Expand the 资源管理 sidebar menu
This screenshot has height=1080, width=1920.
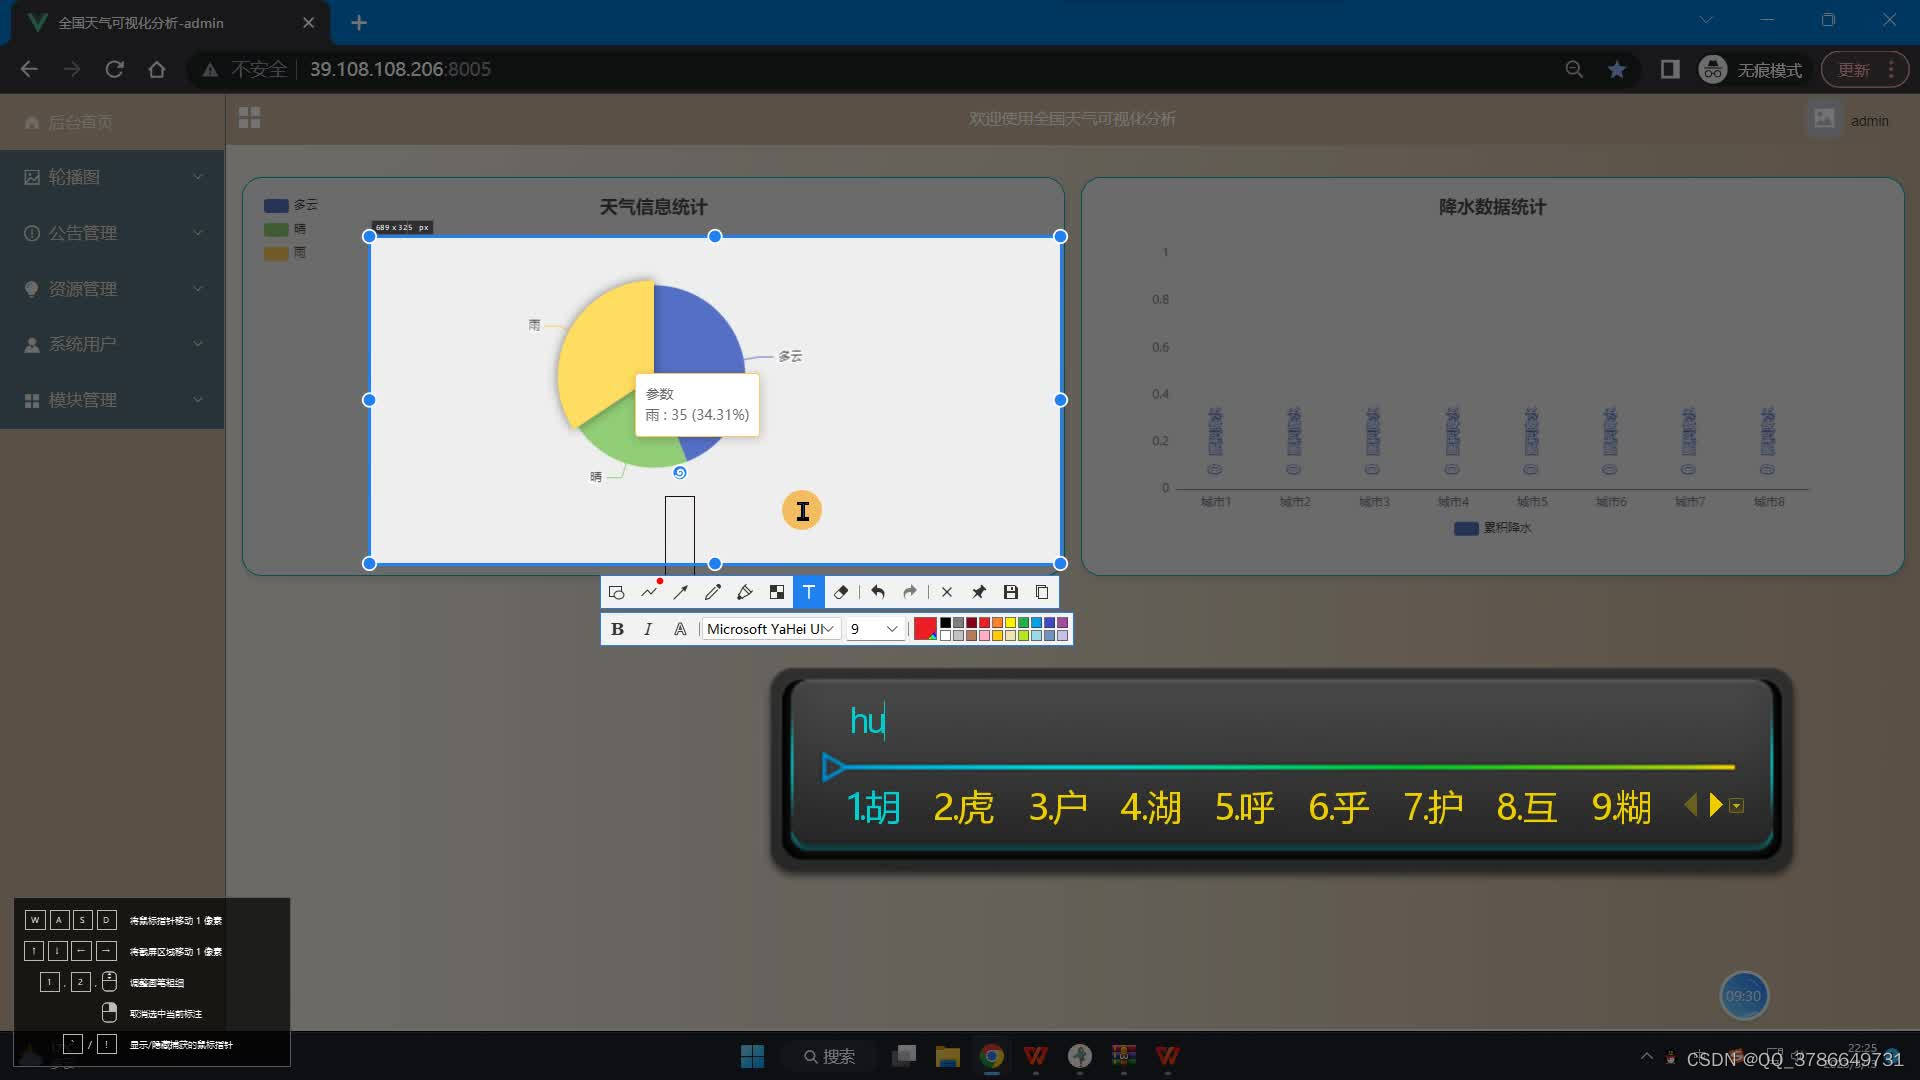pos(112,289)
